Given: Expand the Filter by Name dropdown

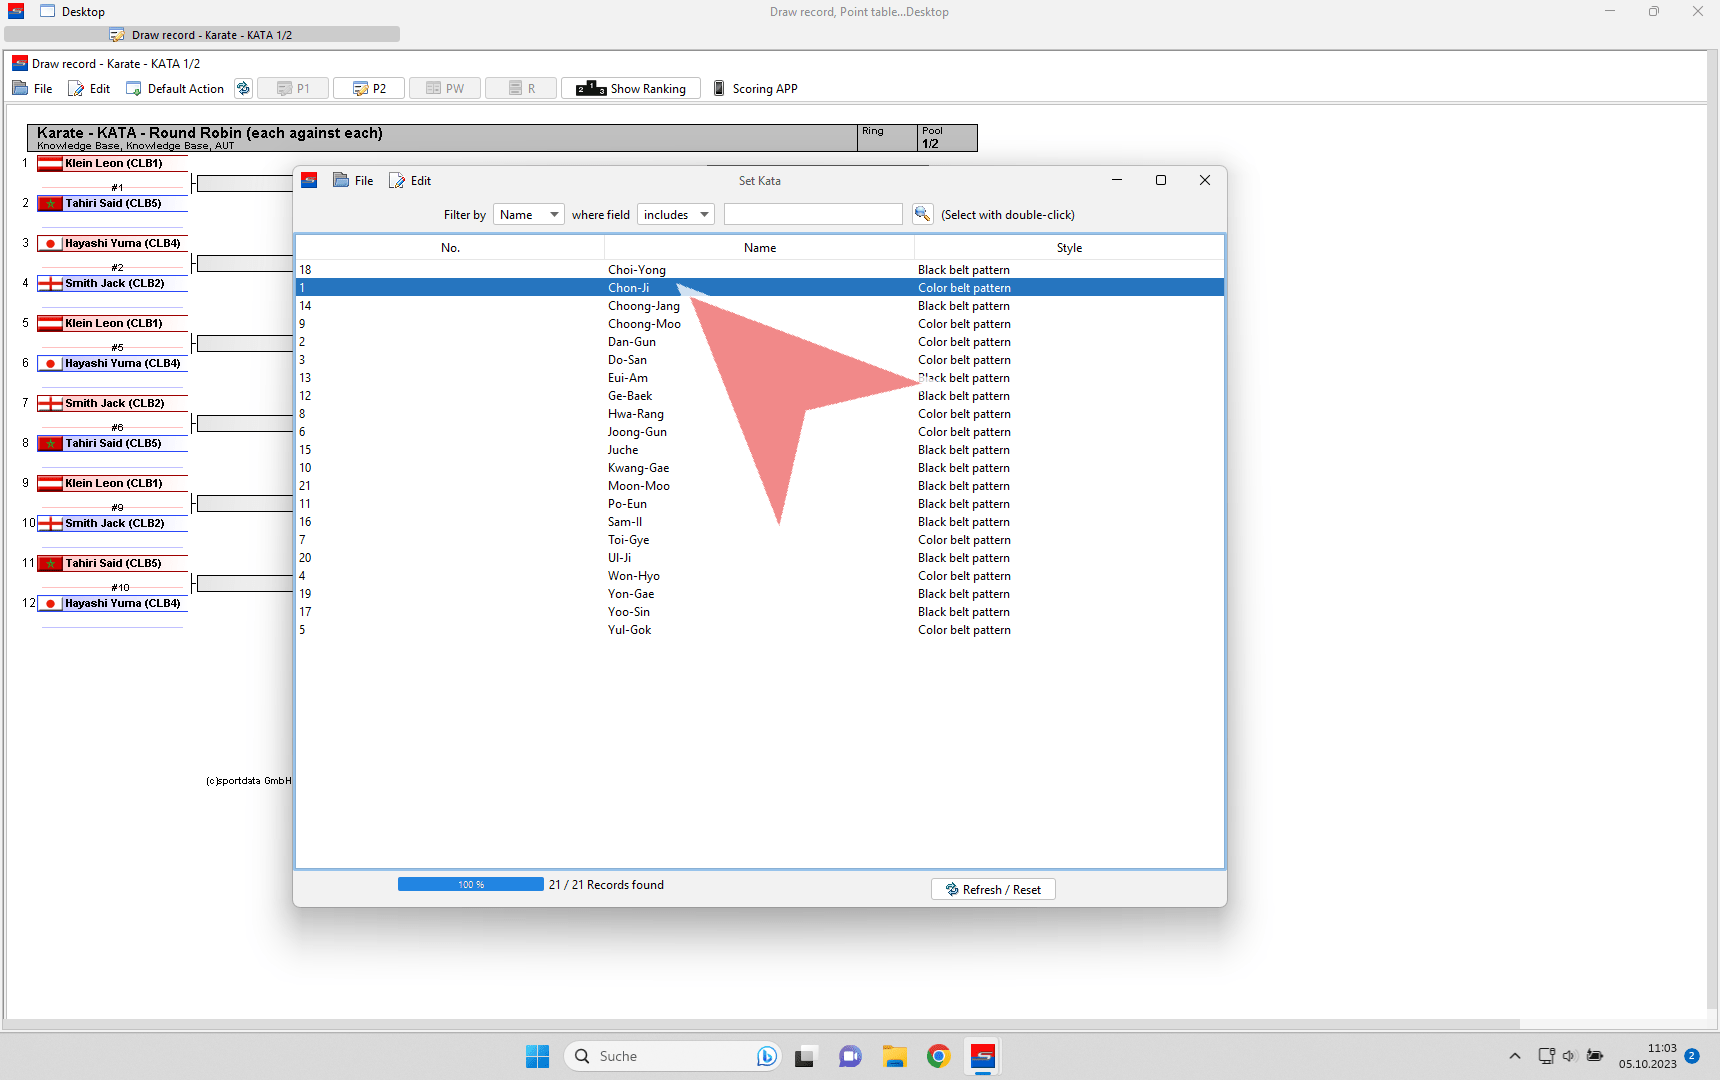Looking at the screenshot, I should coord(528,215).
